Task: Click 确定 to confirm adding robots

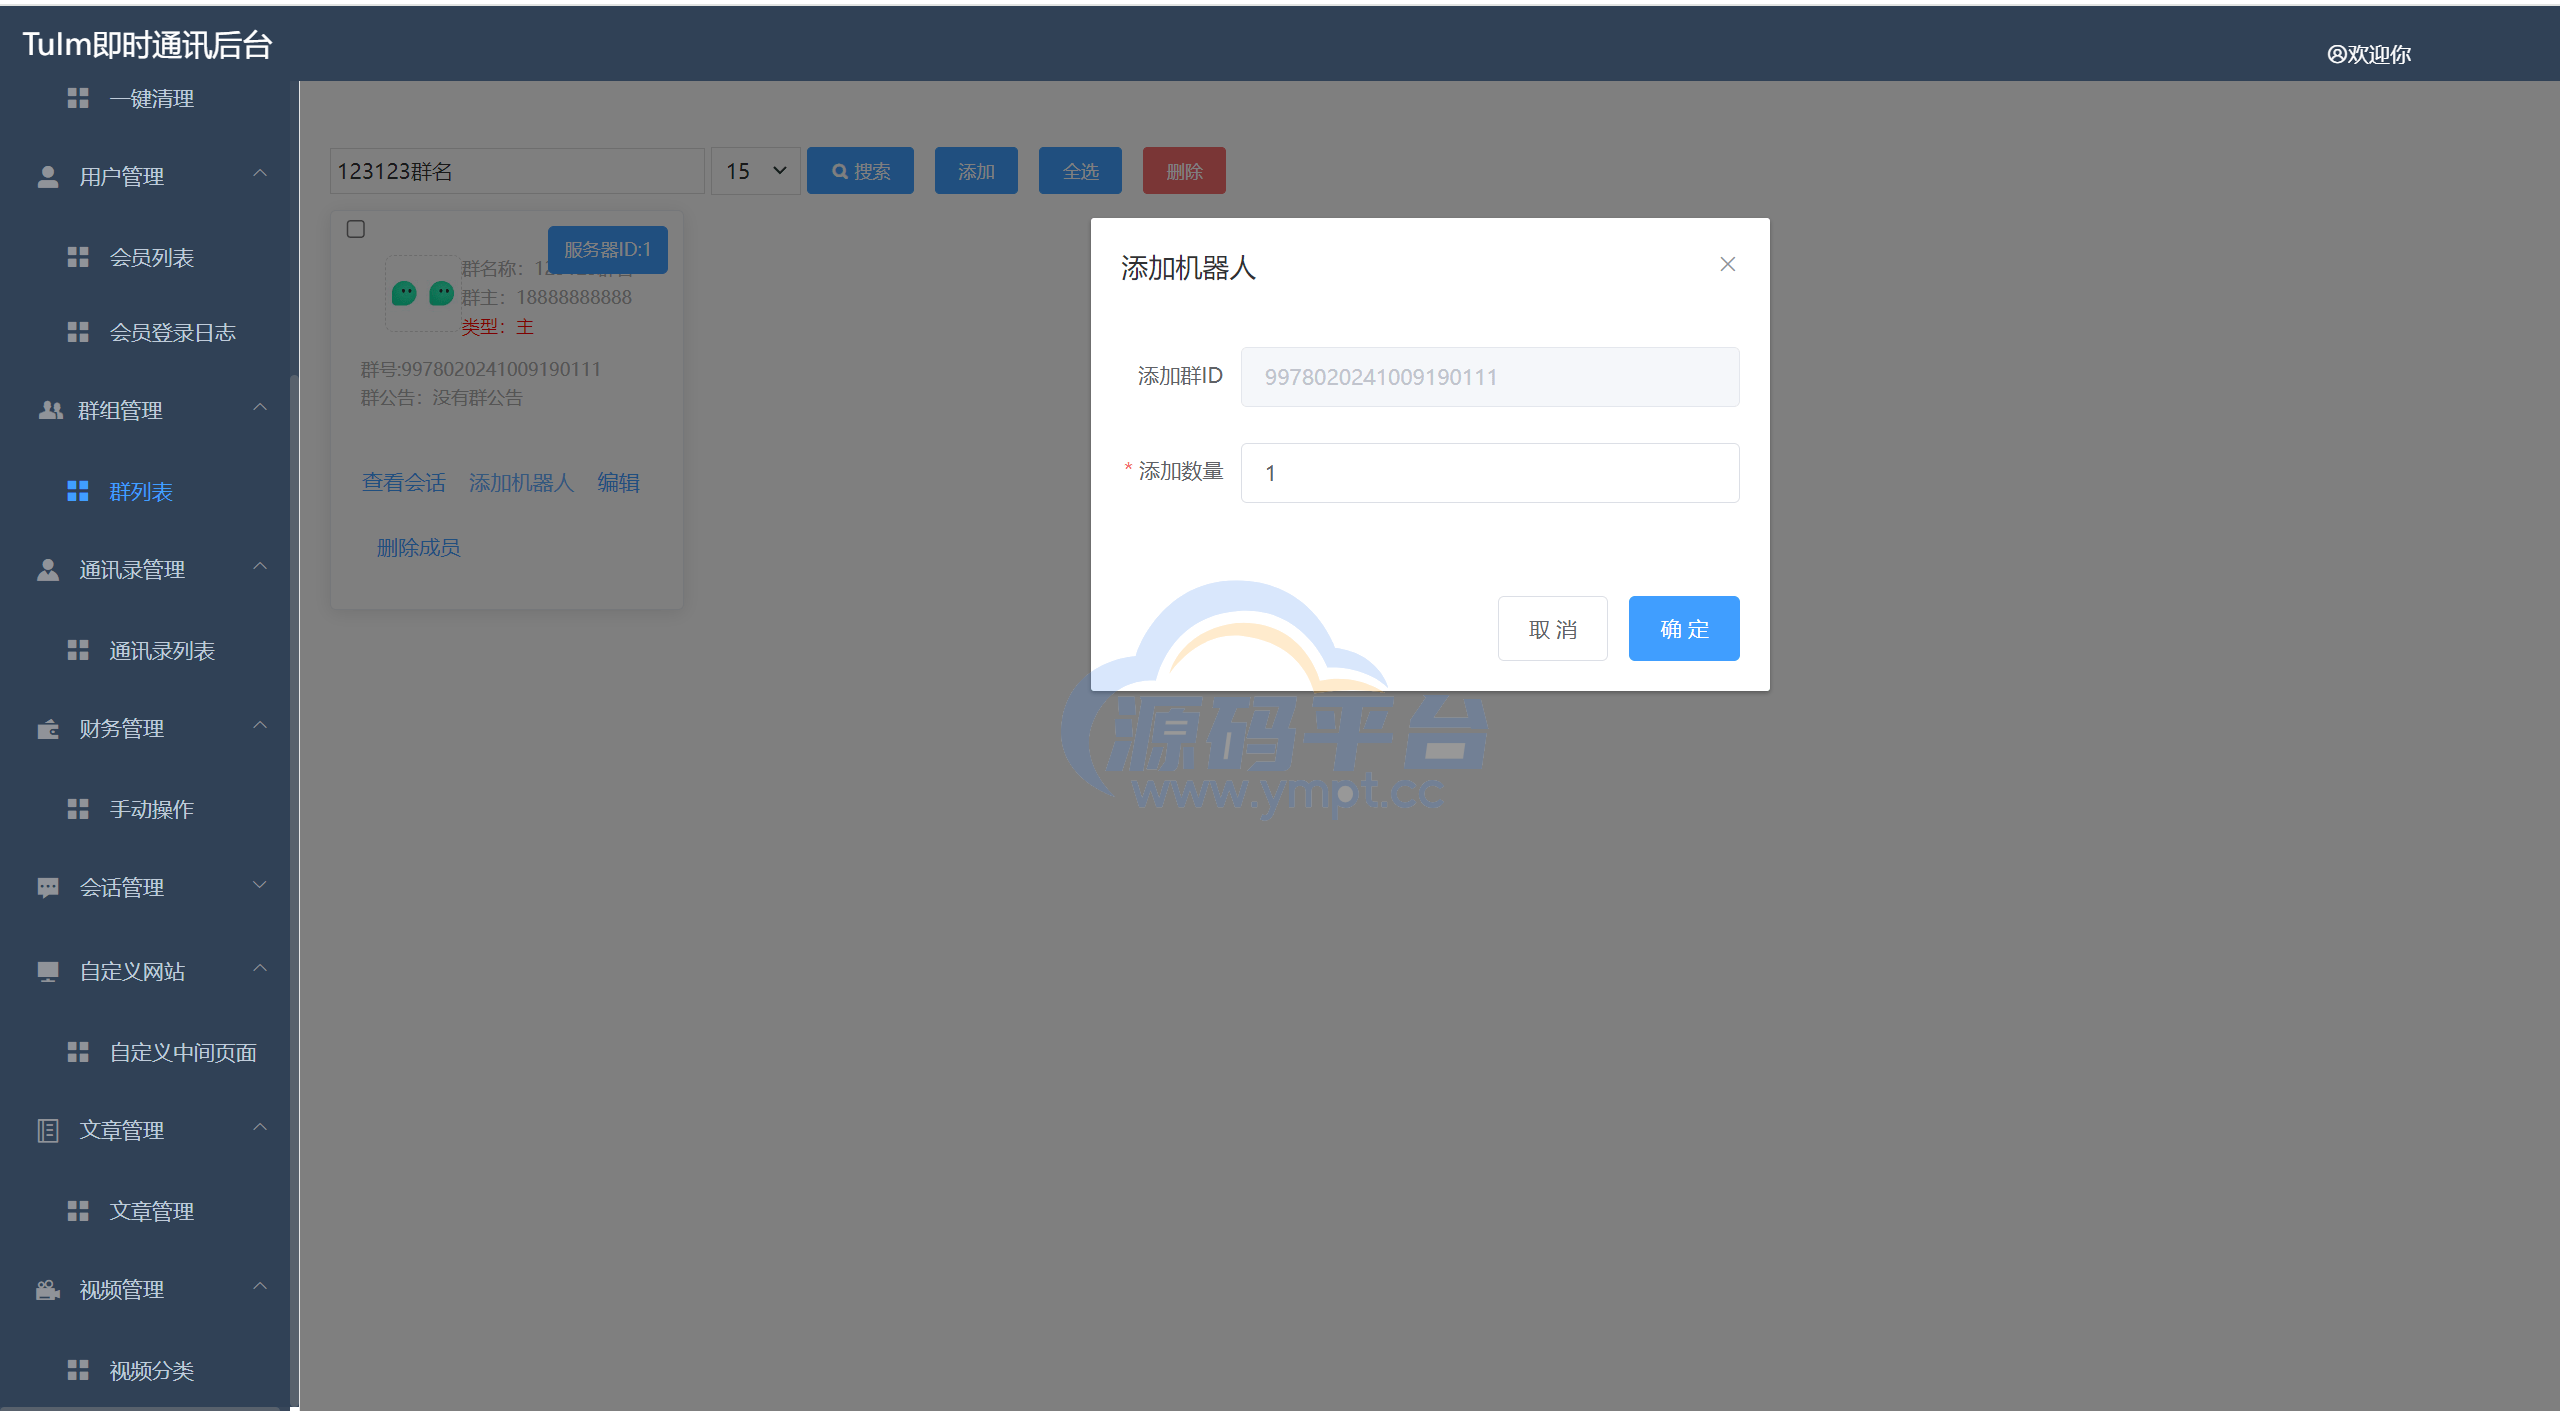Action: [1684, 629]
